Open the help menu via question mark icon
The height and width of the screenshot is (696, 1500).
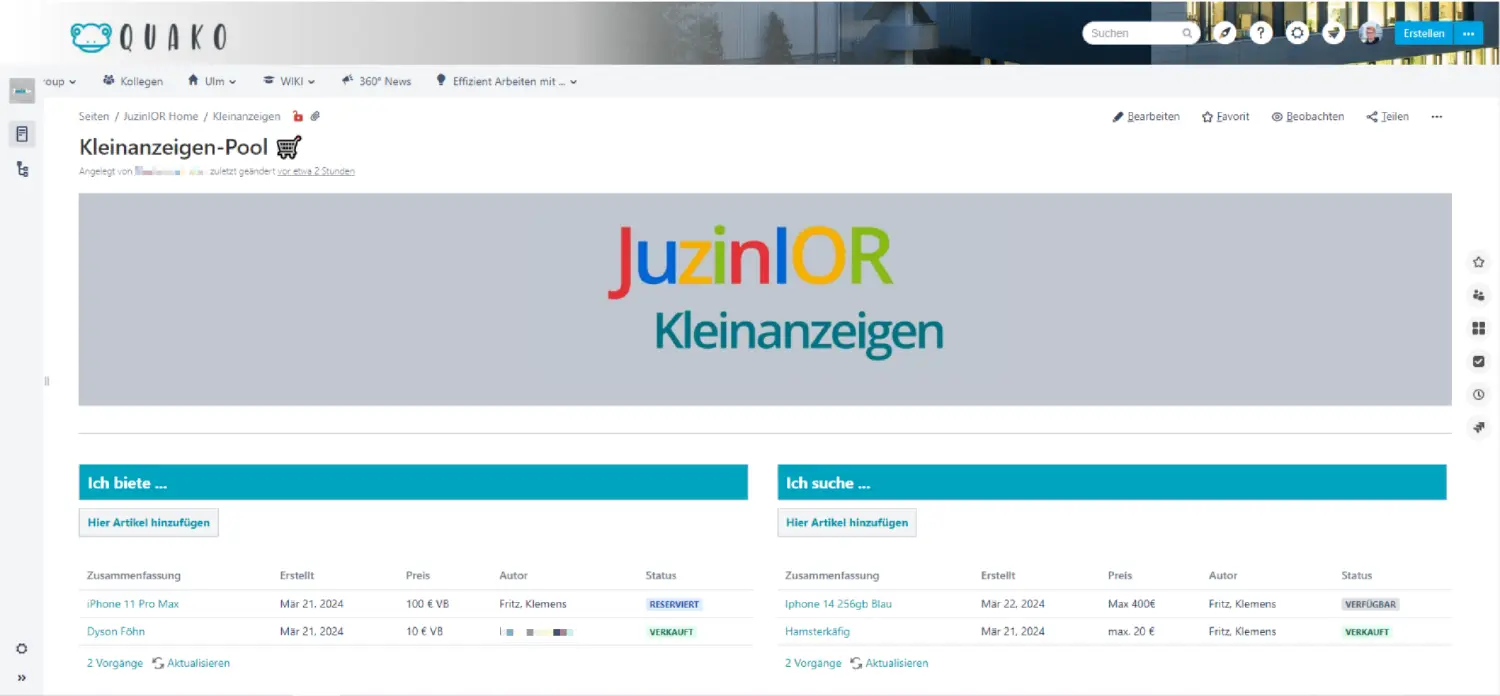pyautogui.click(x=1261, y=32)
